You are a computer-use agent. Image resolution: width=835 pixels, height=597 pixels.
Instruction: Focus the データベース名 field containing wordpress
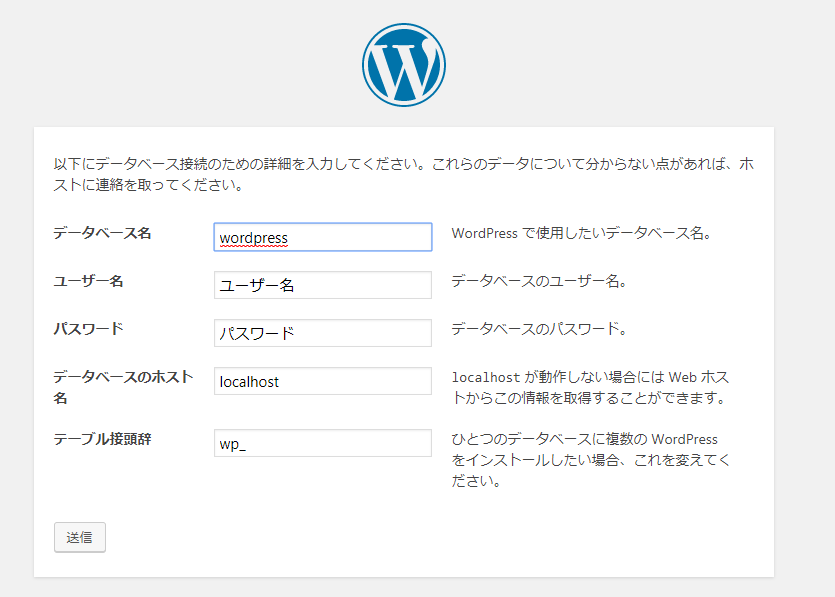[323, 237]
